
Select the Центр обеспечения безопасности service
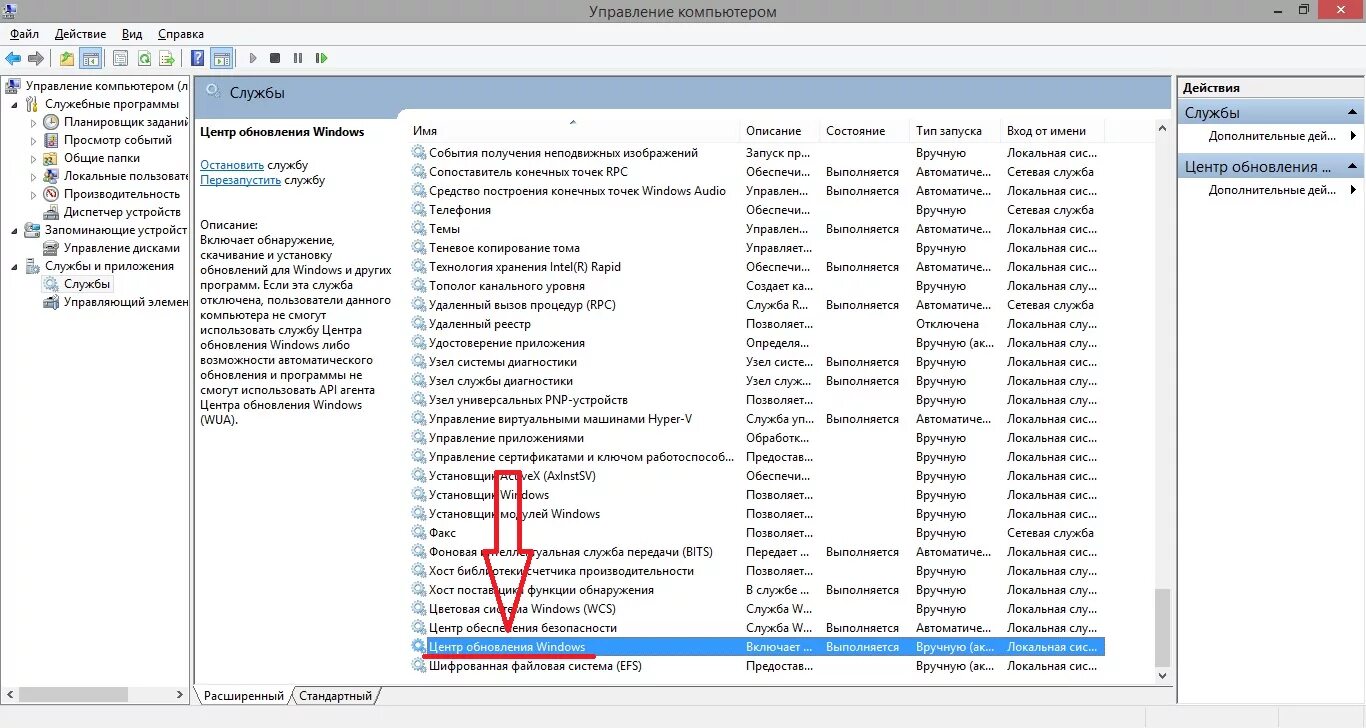tap(757, 628)
